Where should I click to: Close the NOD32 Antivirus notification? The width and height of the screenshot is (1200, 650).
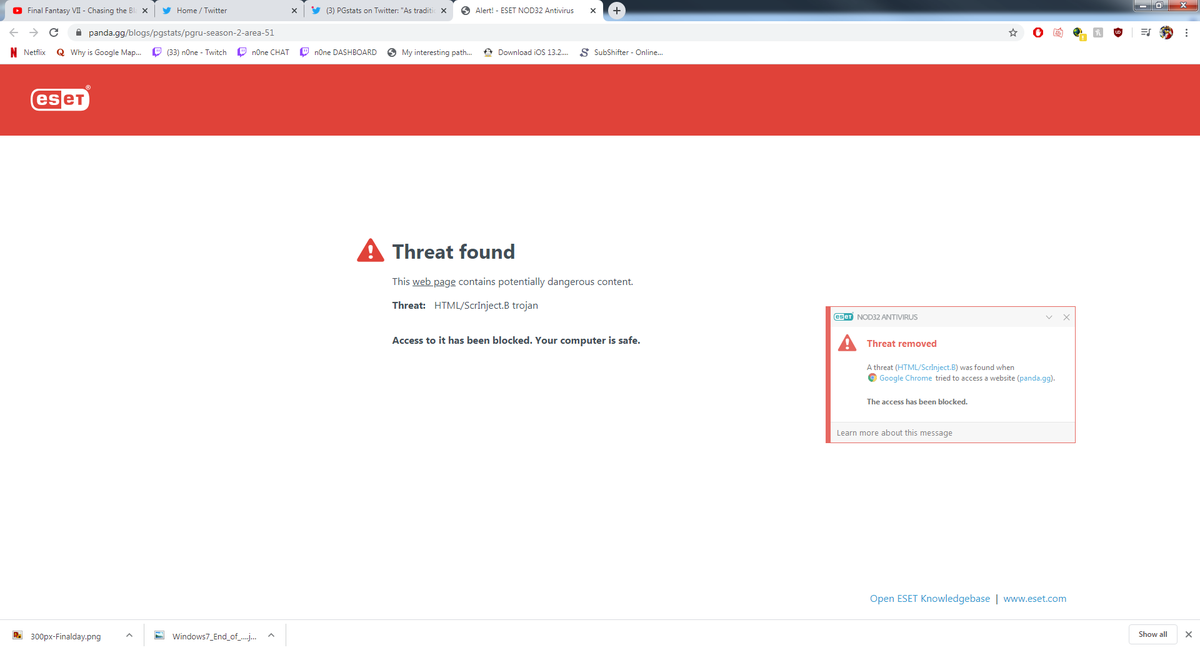tap(1066, 317)
